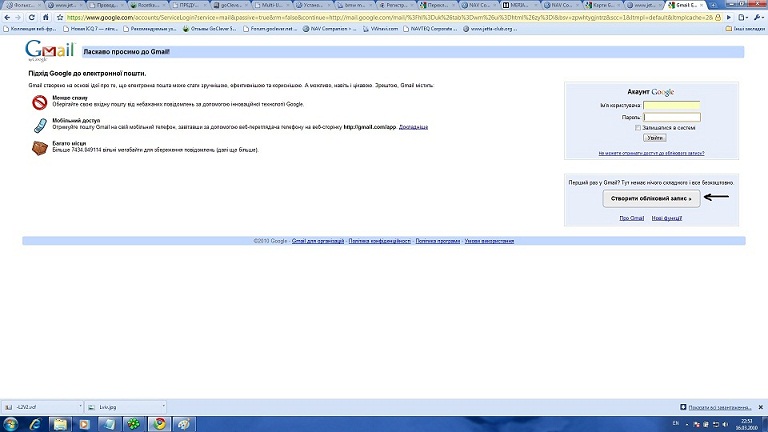The height and width of the screenshot is (432, 768).
Task: Open the privacy policy footer link
Action: (380, 241)
